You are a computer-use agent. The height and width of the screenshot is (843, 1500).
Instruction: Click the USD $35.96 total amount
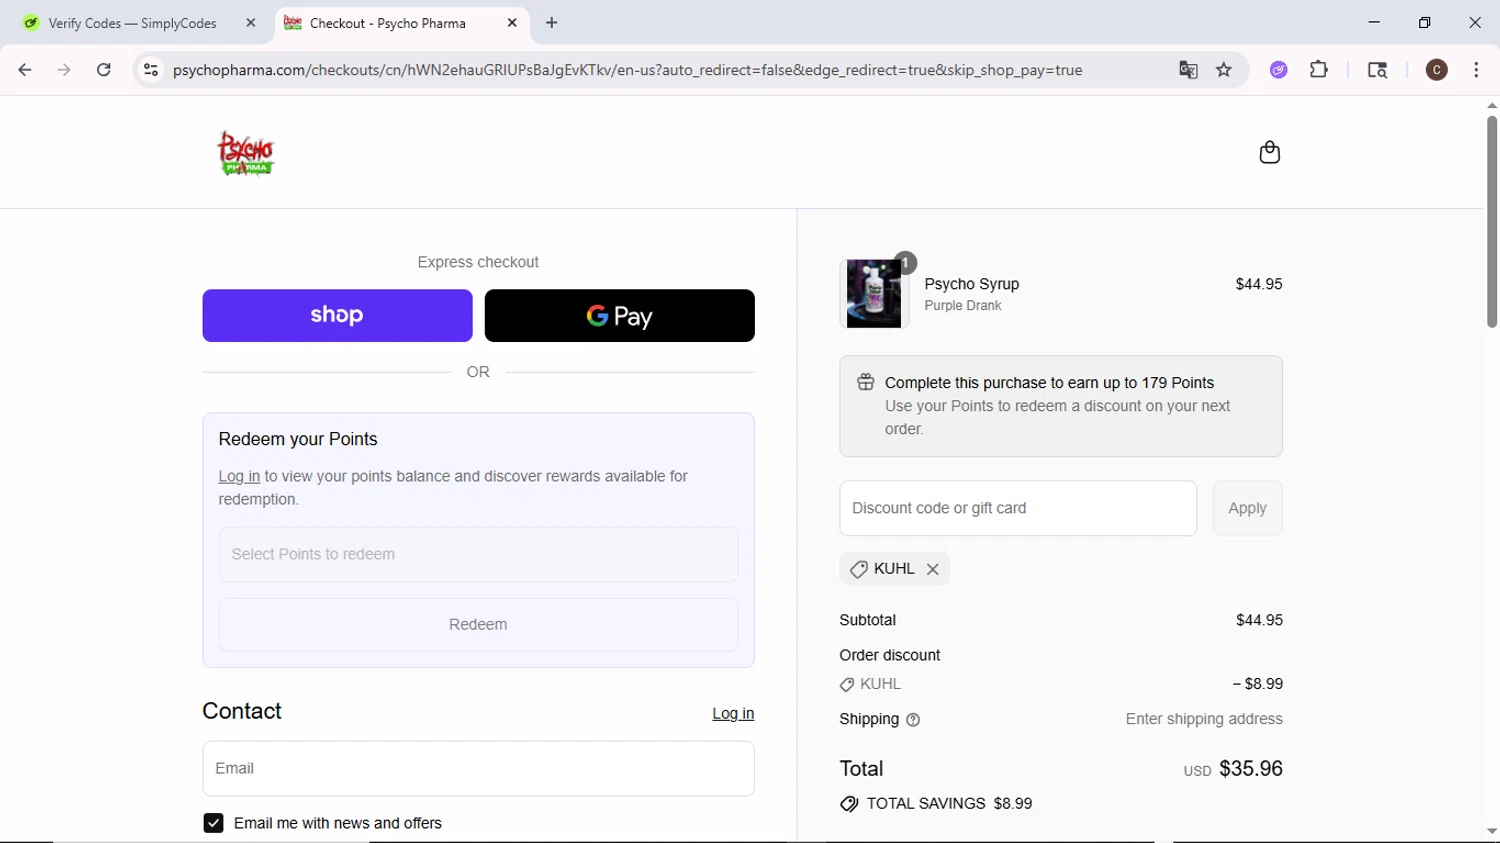tap(1233, 769)
